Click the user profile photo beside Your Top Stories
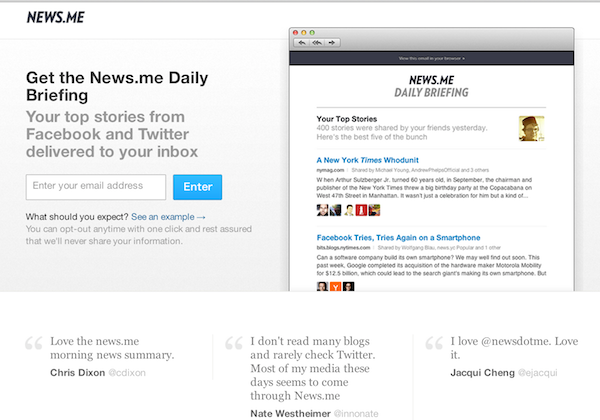 click(531, 128)
